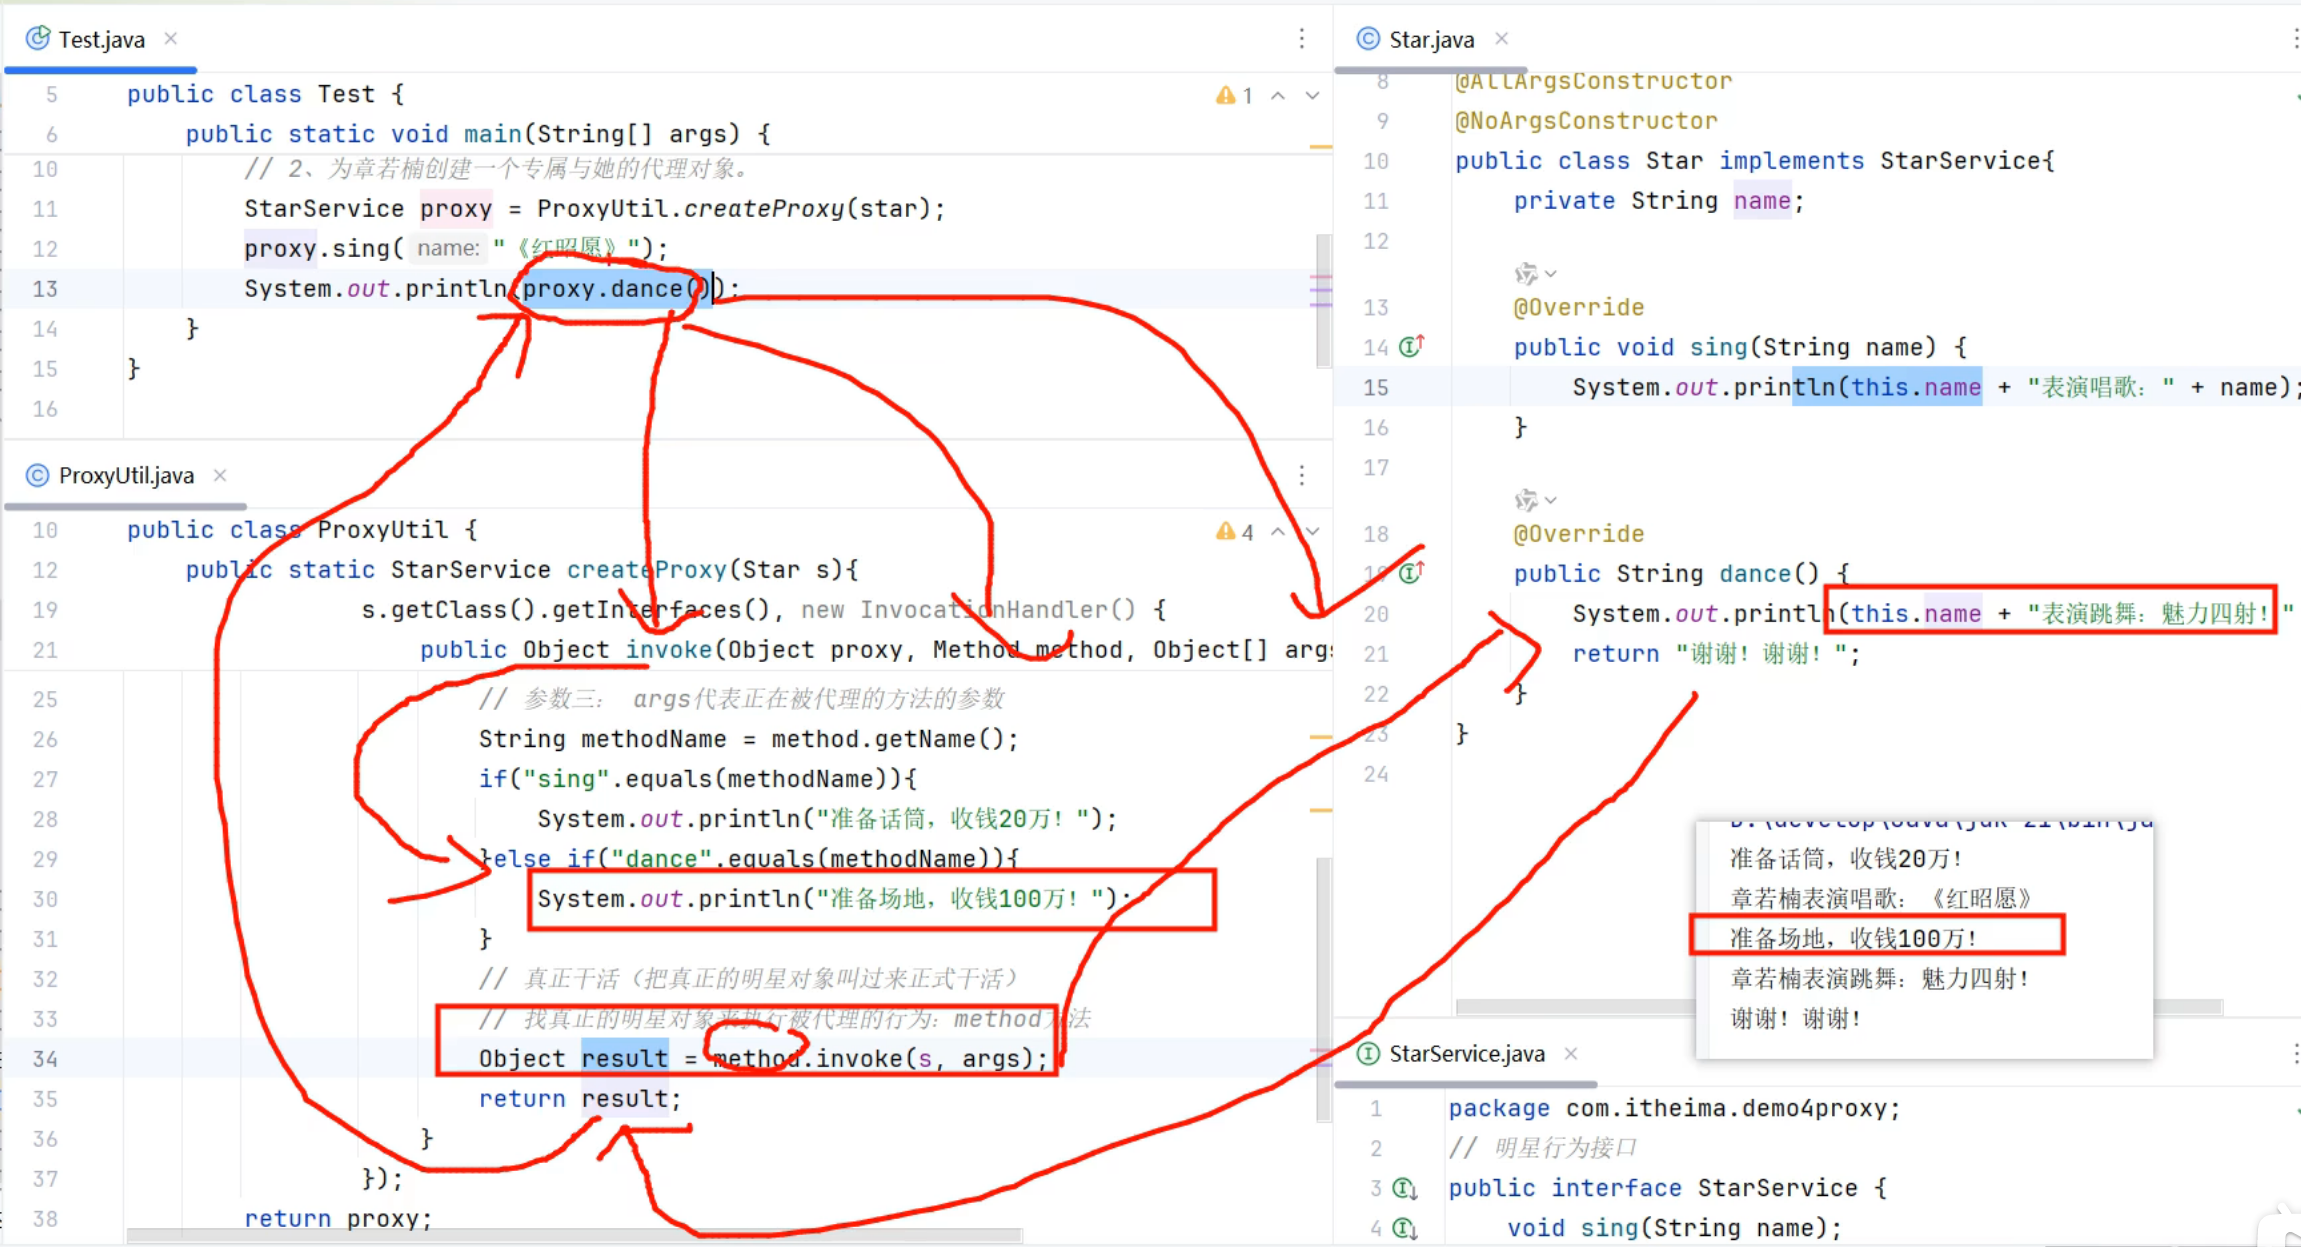Viewport: 2301px width, 1247px height.
Task: Click return "谢谢！谢谢！" statement
Action: [1716, 654]
